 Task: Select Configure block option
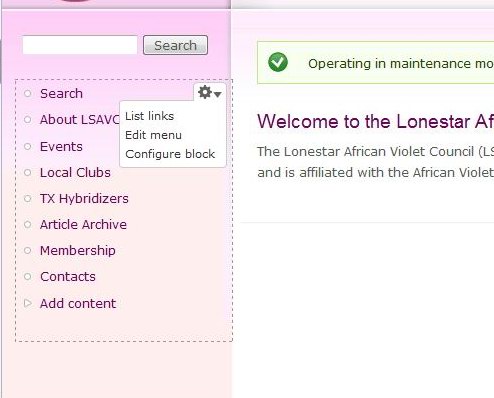[170, 154]
